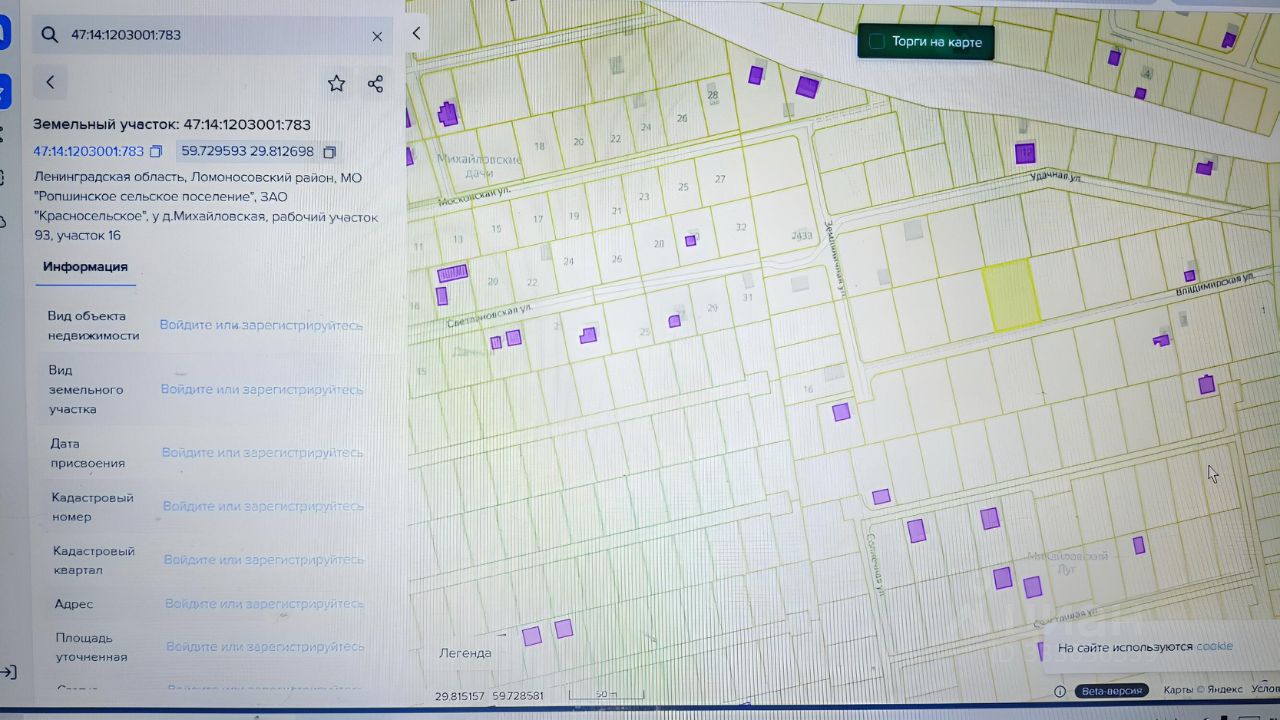Open the Легенда map panel
1280x720 pixels.
pyautogui.click(x=465, y=653)
